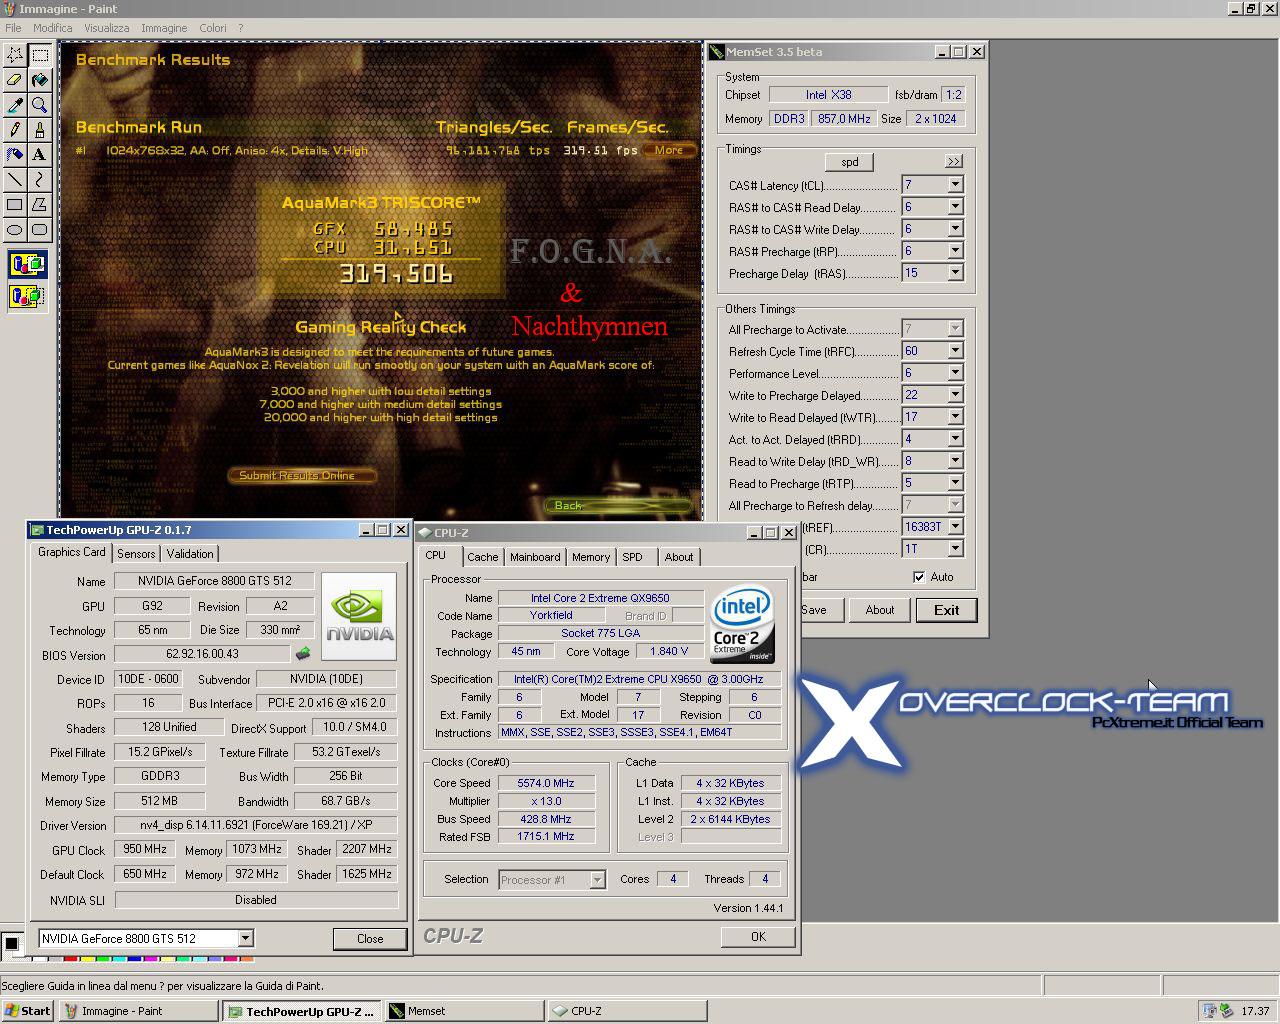Select the Pencil tool in Paint

[x=15, y=130]
